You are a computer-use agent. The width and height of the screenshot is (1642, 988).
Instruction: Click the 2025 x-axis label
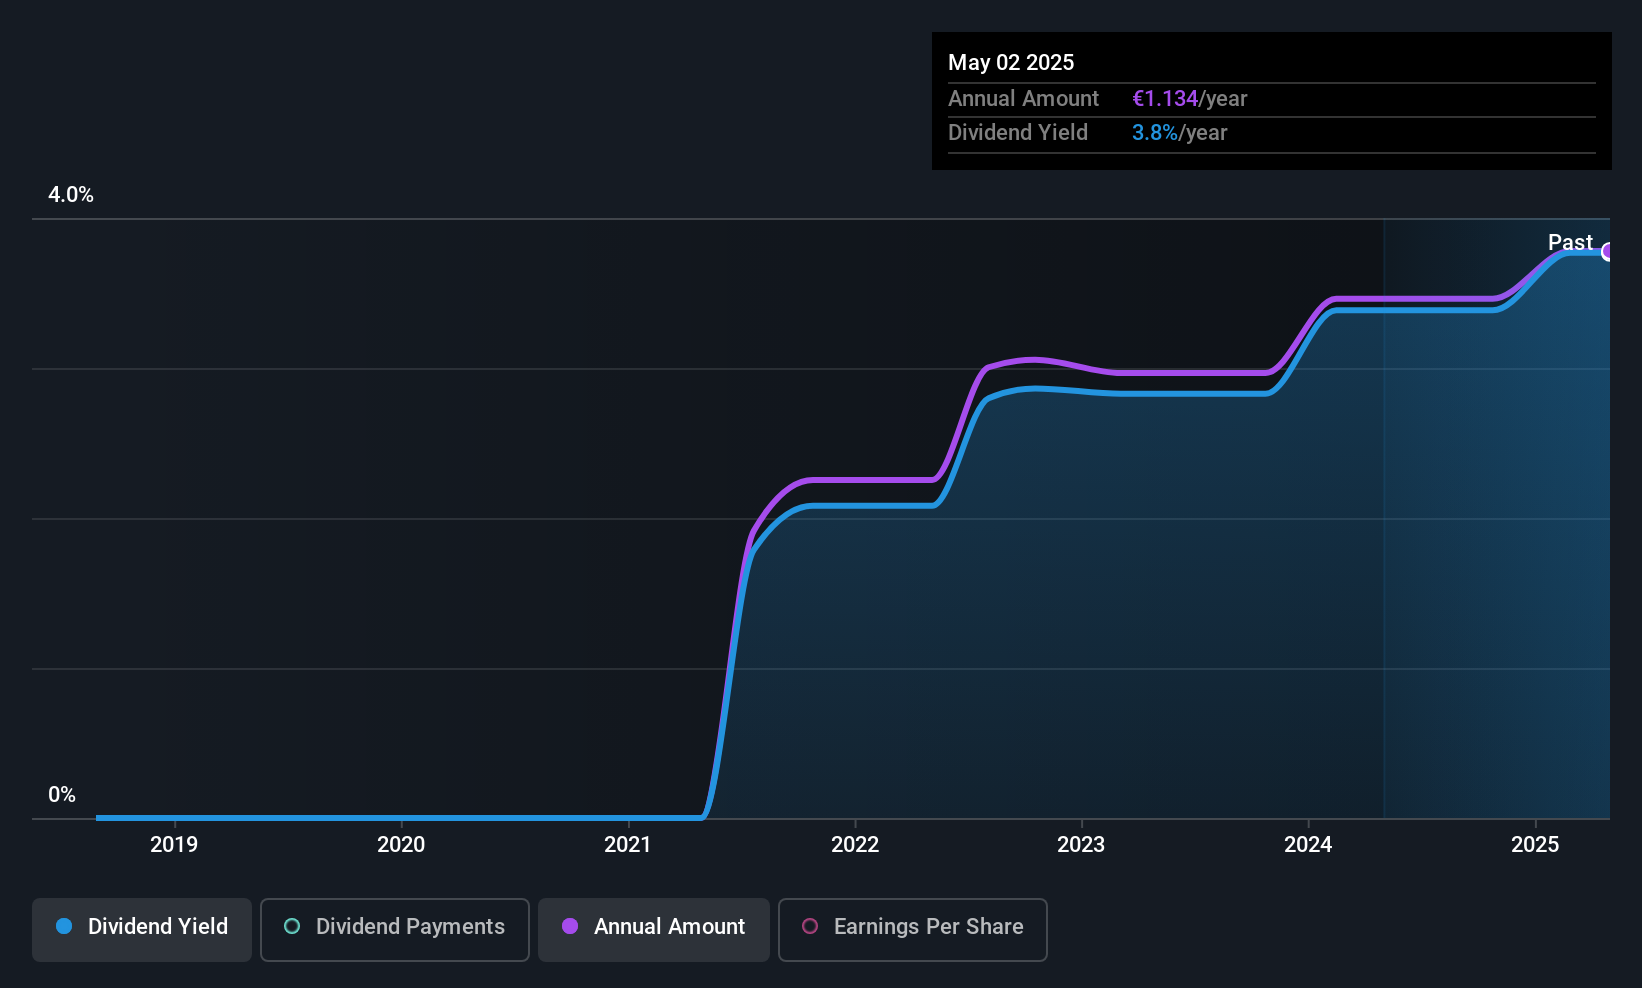click(1535, 844)
